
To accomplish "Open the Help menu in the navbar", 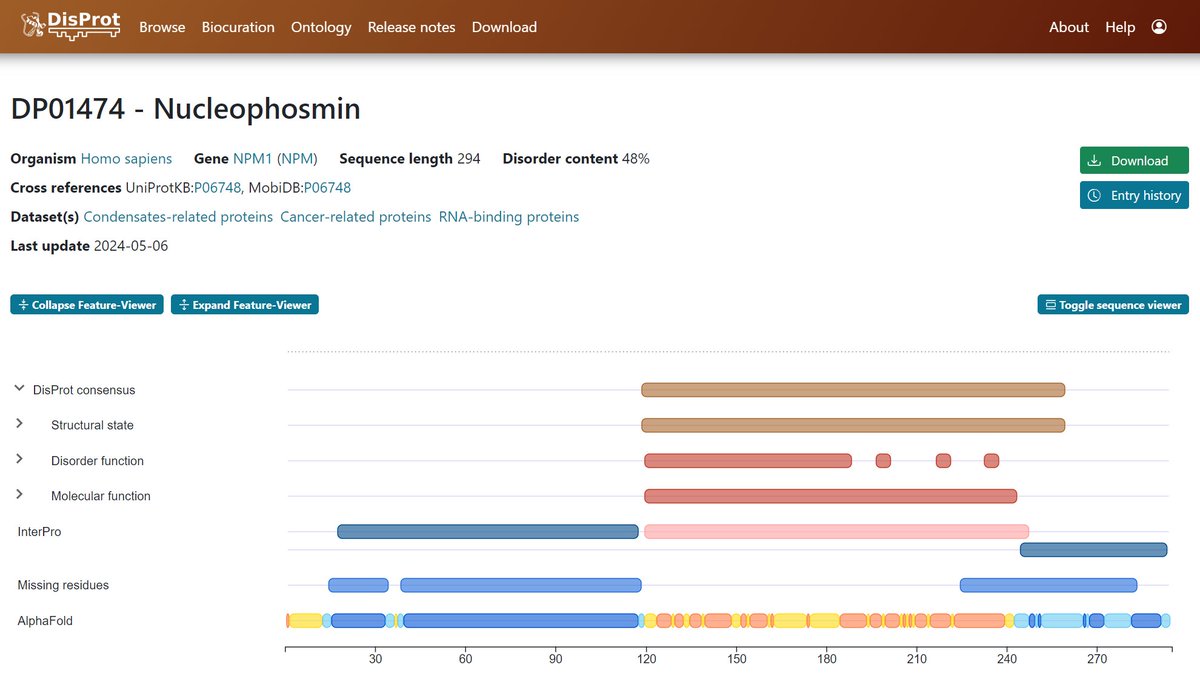I will pos(1120,27).
